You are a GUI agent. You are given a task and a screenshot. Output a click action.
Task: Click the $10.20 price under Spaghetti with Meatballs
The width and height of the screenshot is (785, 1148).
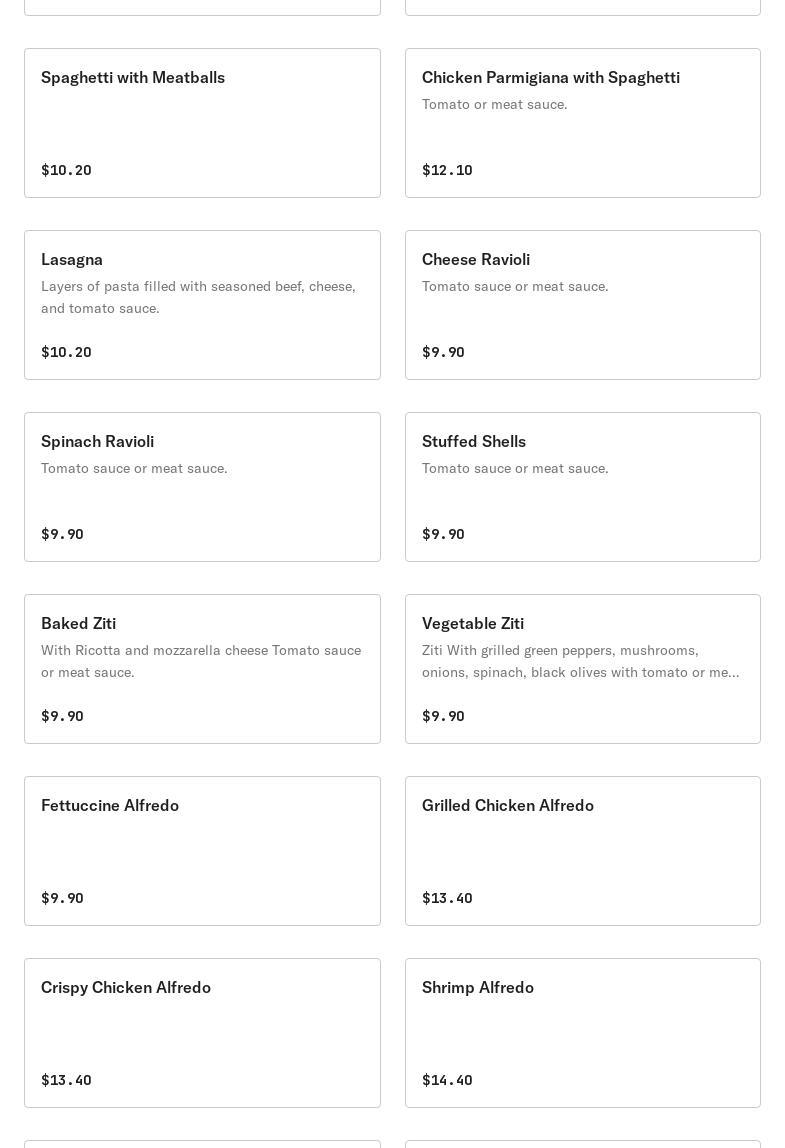[x=66, y=170]
